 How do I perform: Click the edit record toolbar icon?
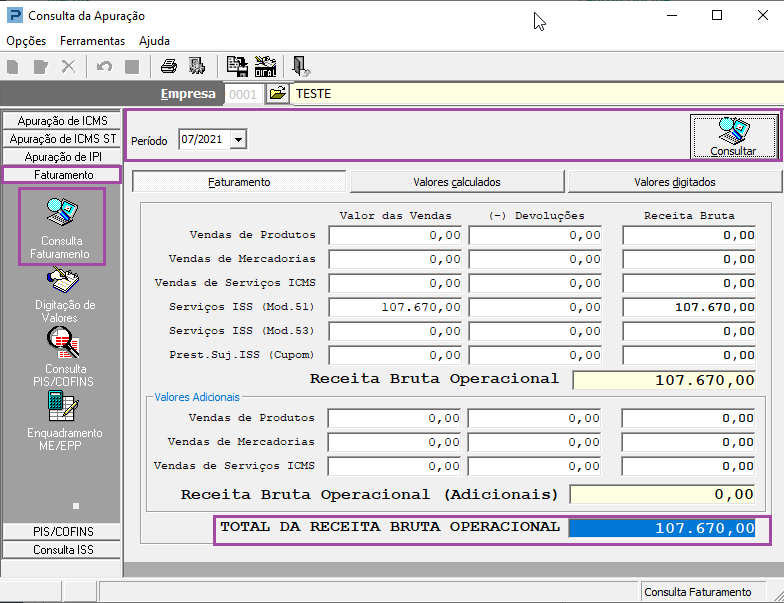(x=40, y=66)
